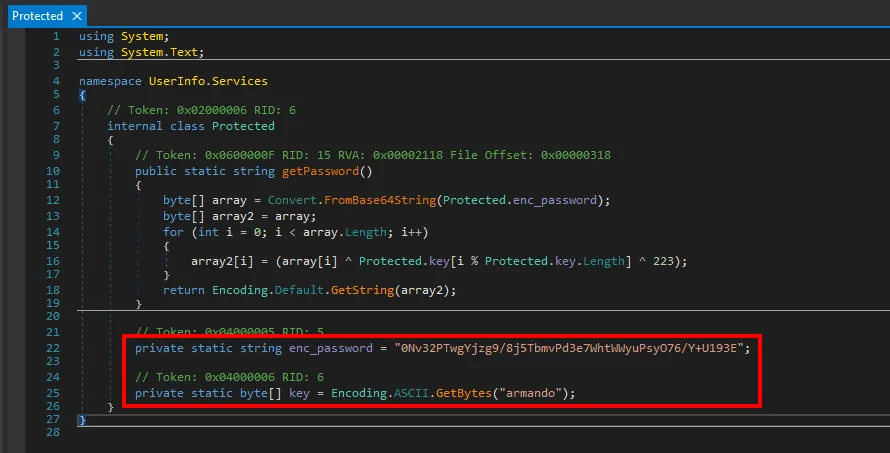Click 'Protected' class name on line 7

(x=243, y=126)
